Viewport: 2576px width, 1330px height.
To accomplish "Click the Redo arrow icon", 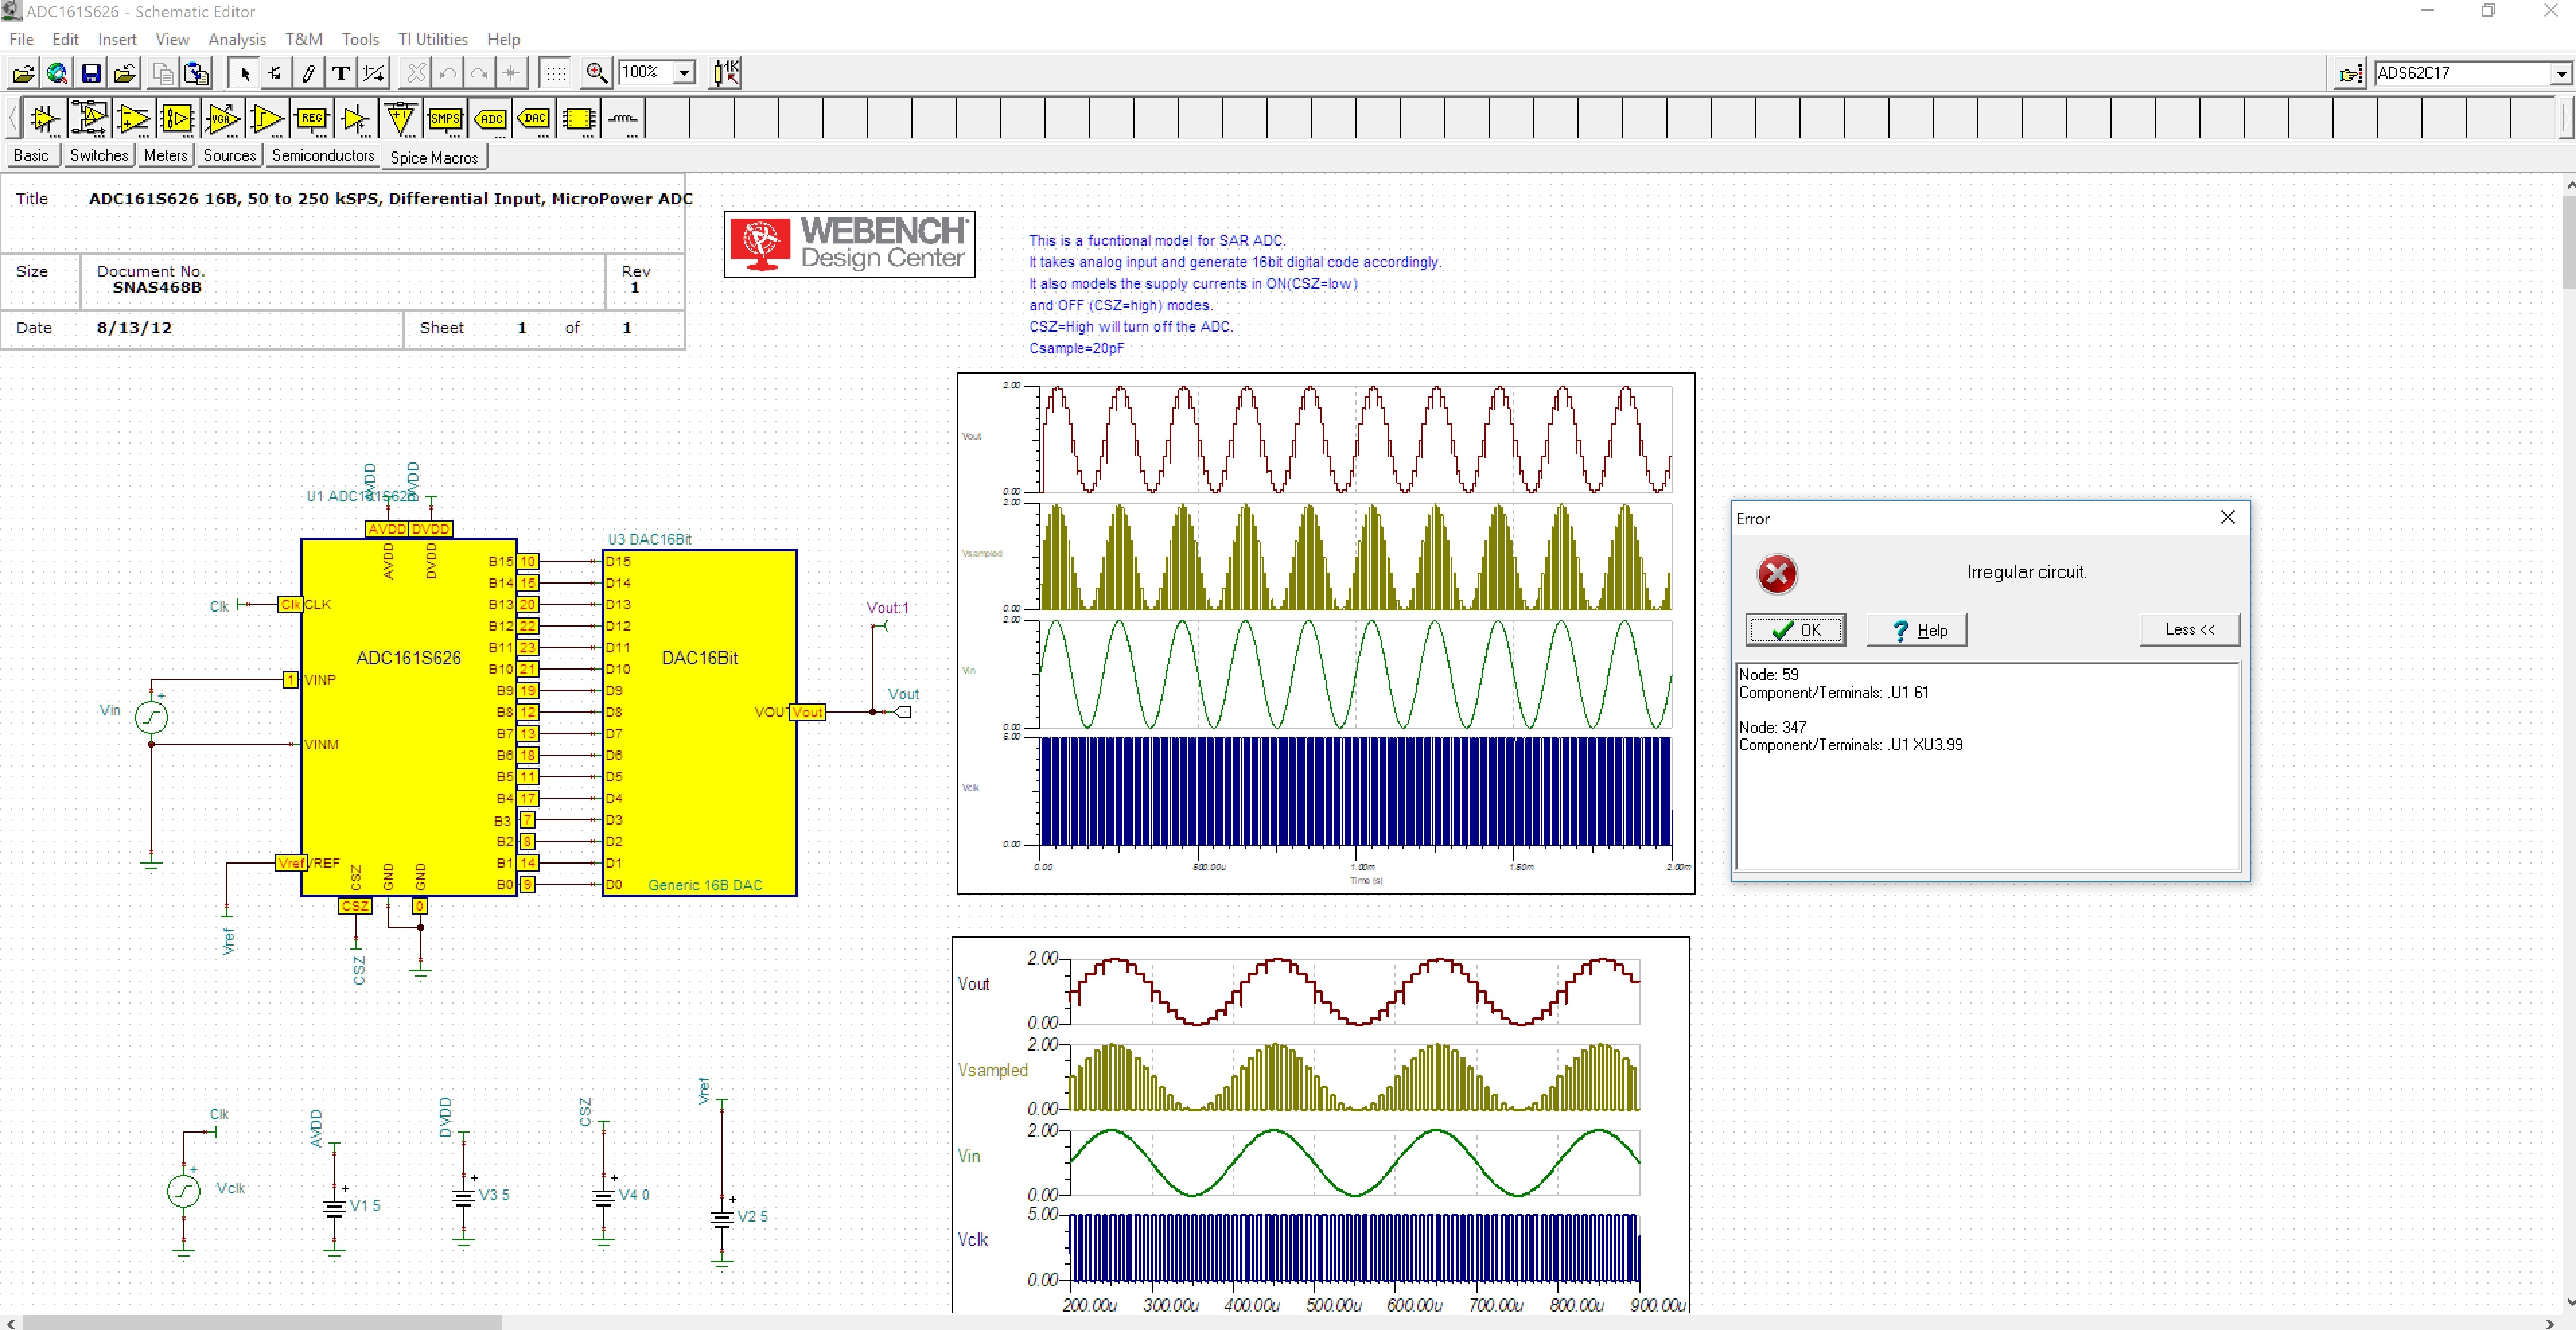I will point(480,73).
